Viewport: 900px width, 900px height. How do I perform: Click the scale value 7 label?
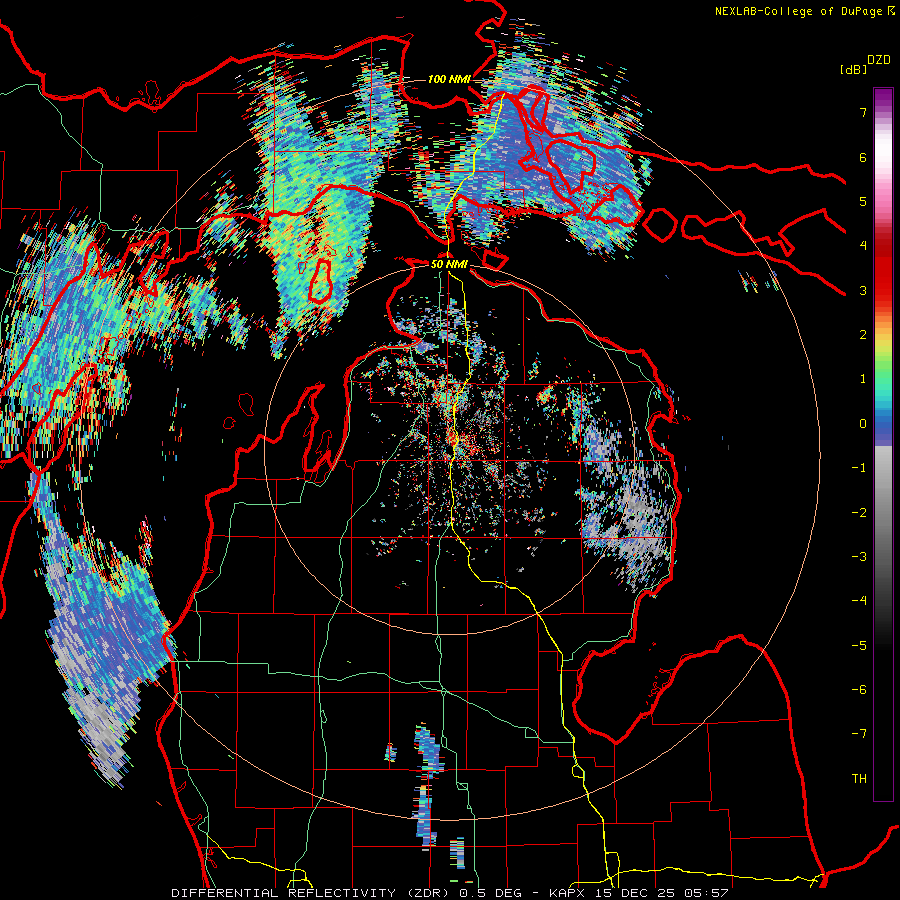(863, 112)
